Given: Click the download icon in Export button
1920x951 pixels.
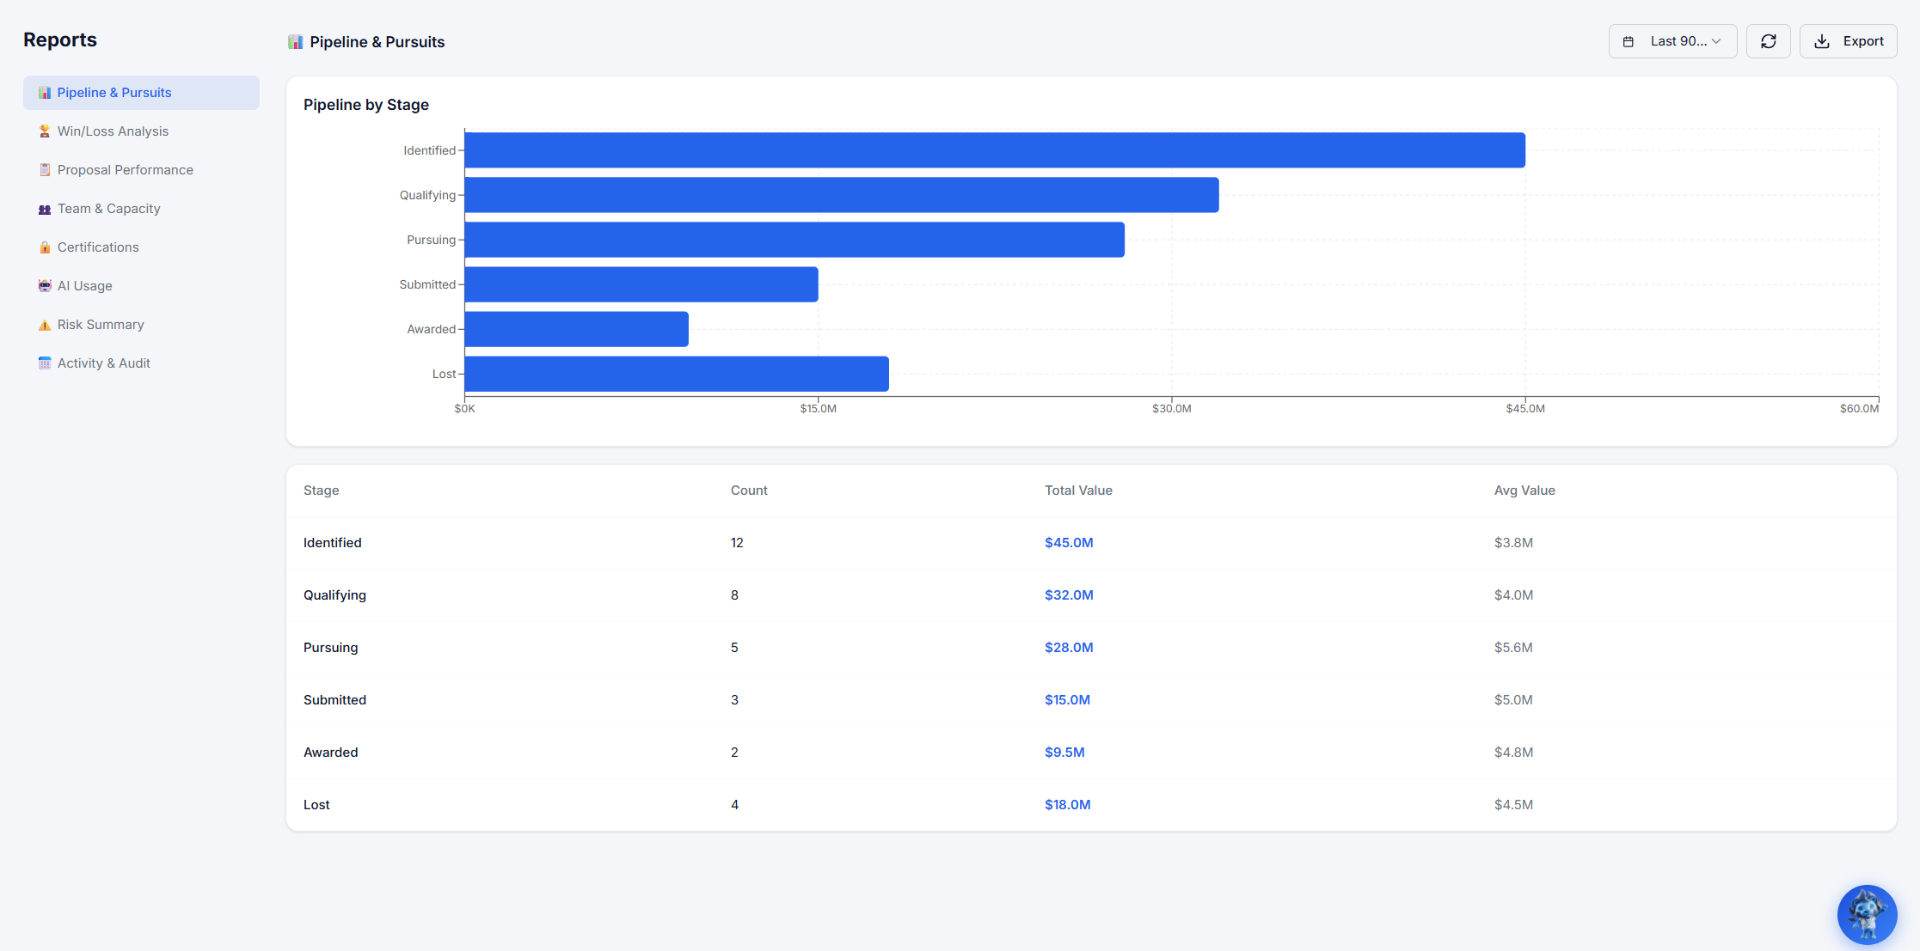Looking at the screenshot, I should pyautogui.click(x=1822, y=41).
